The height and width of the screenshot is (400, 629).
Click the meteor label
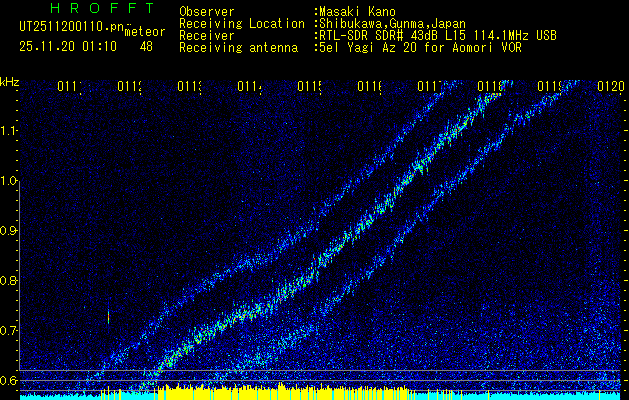145,32
